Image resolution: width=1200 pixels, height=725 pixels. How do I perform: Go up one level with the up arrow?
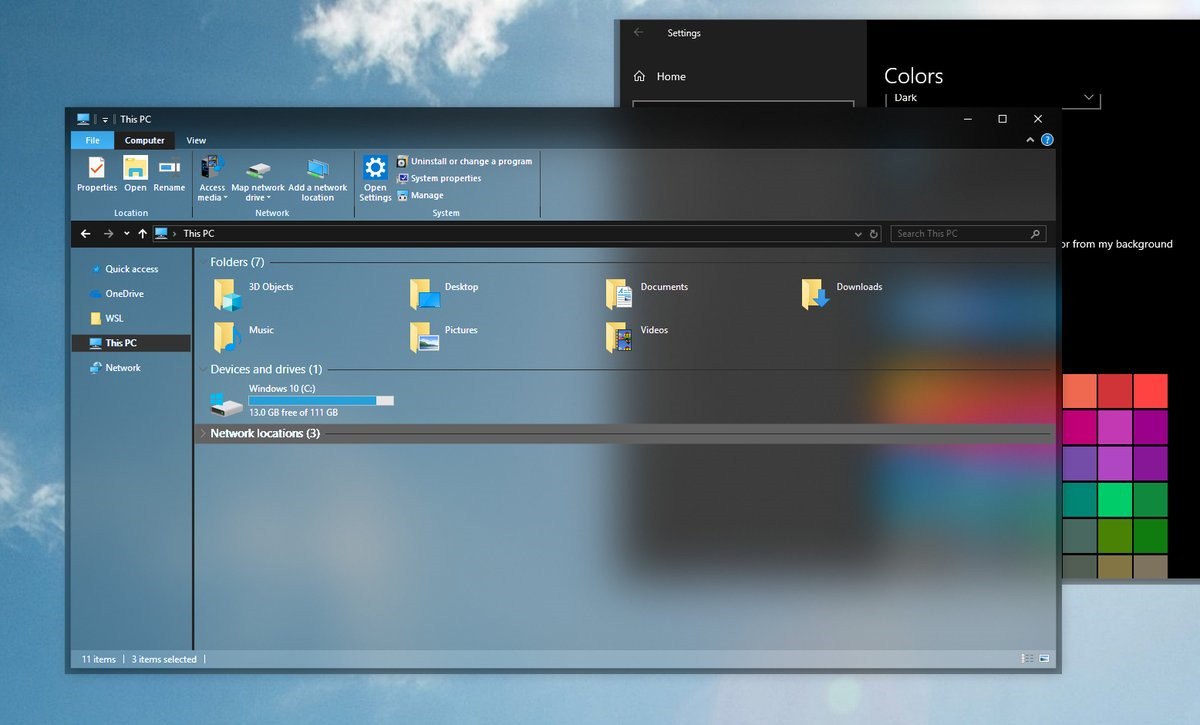click(x=143, y=234)
